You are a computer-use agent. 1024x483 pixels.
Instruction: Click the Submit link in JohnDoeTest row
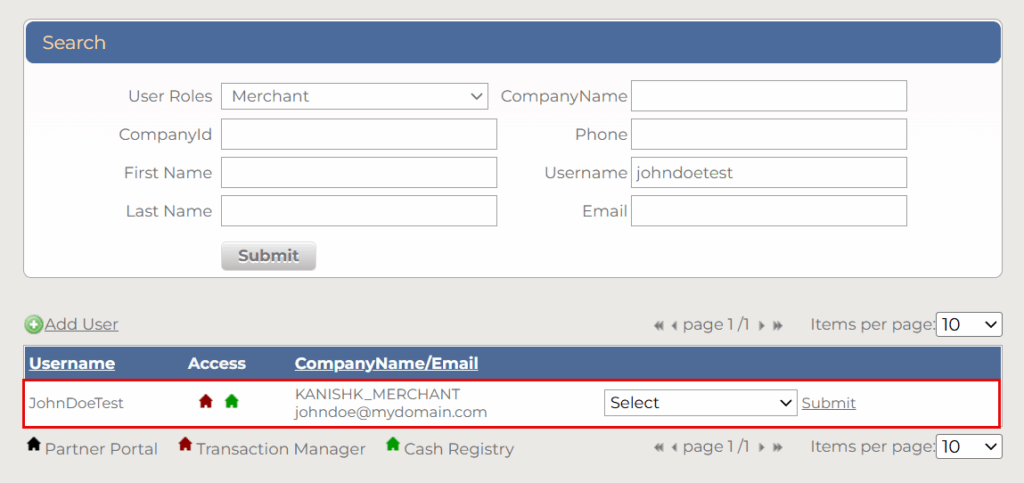coord(829,403)
